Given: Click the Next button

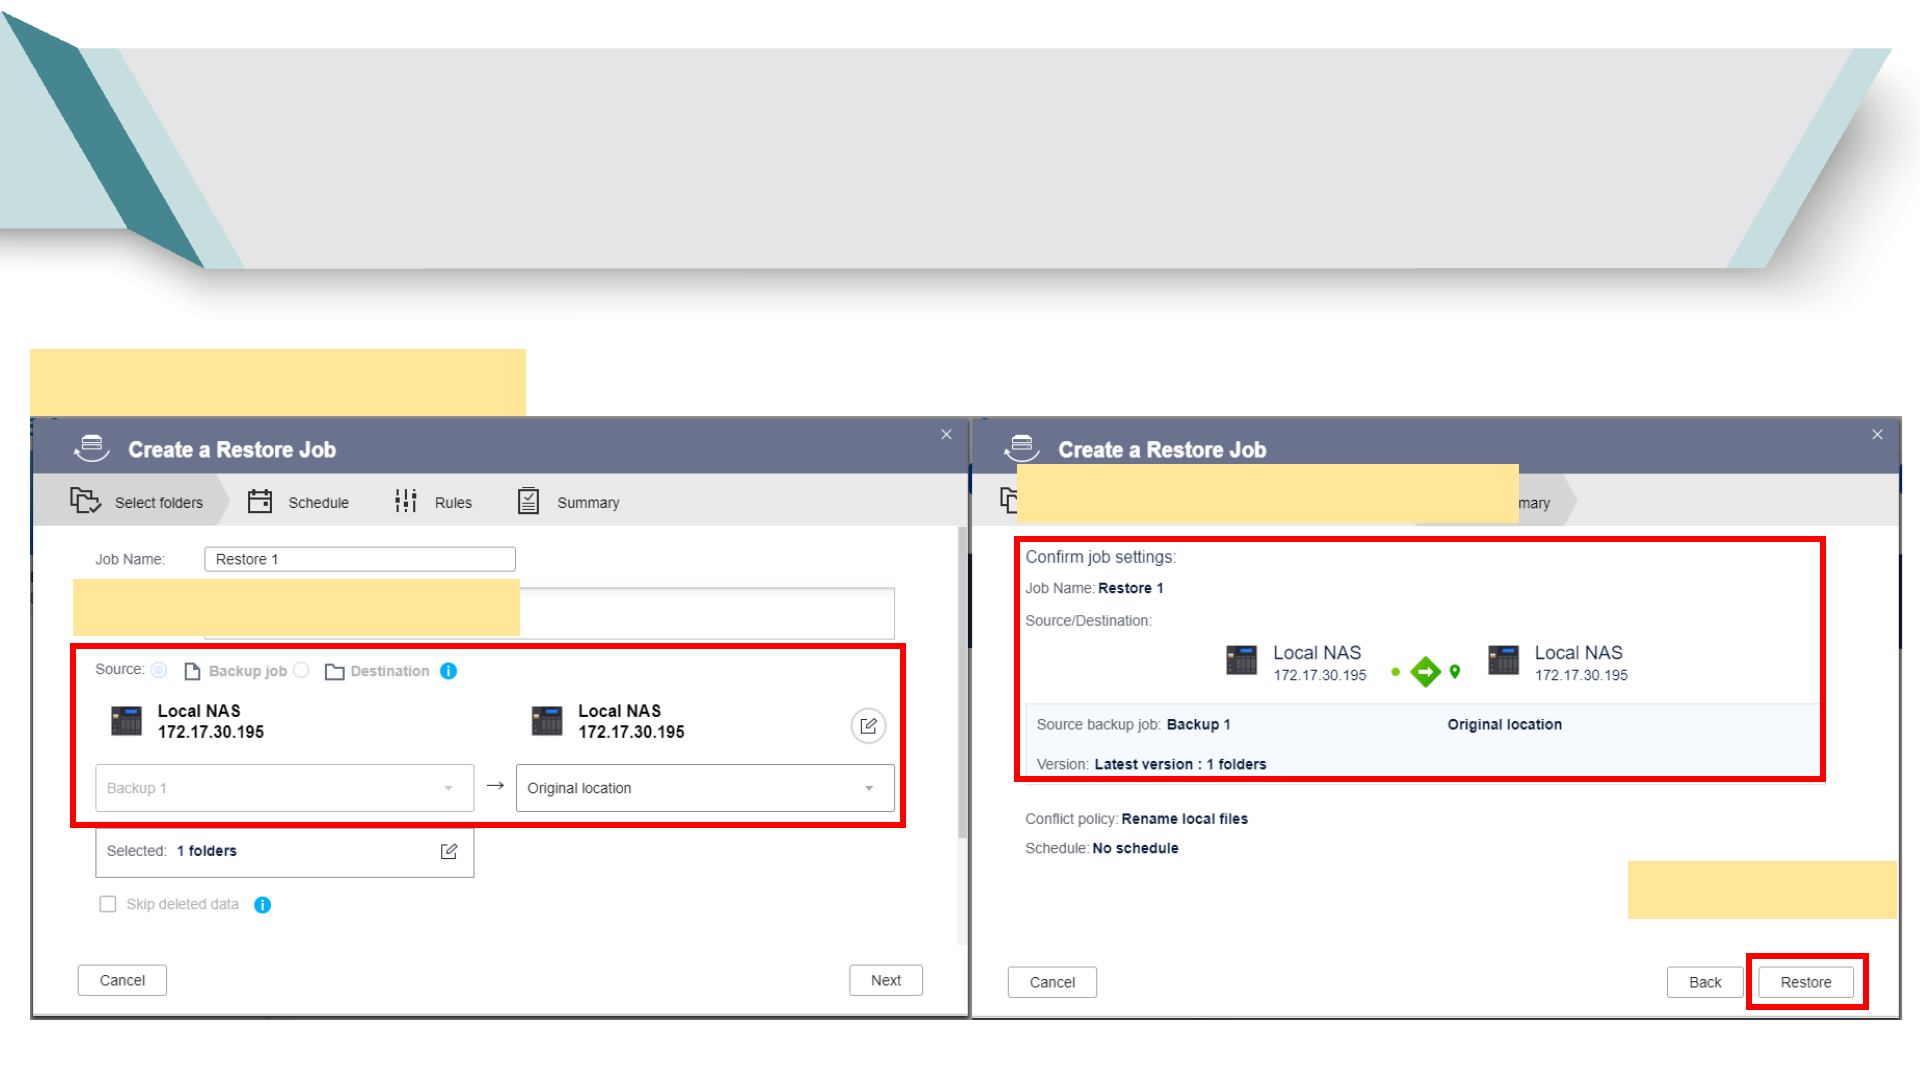Looking at the screenshot, I should coord(886,980).
